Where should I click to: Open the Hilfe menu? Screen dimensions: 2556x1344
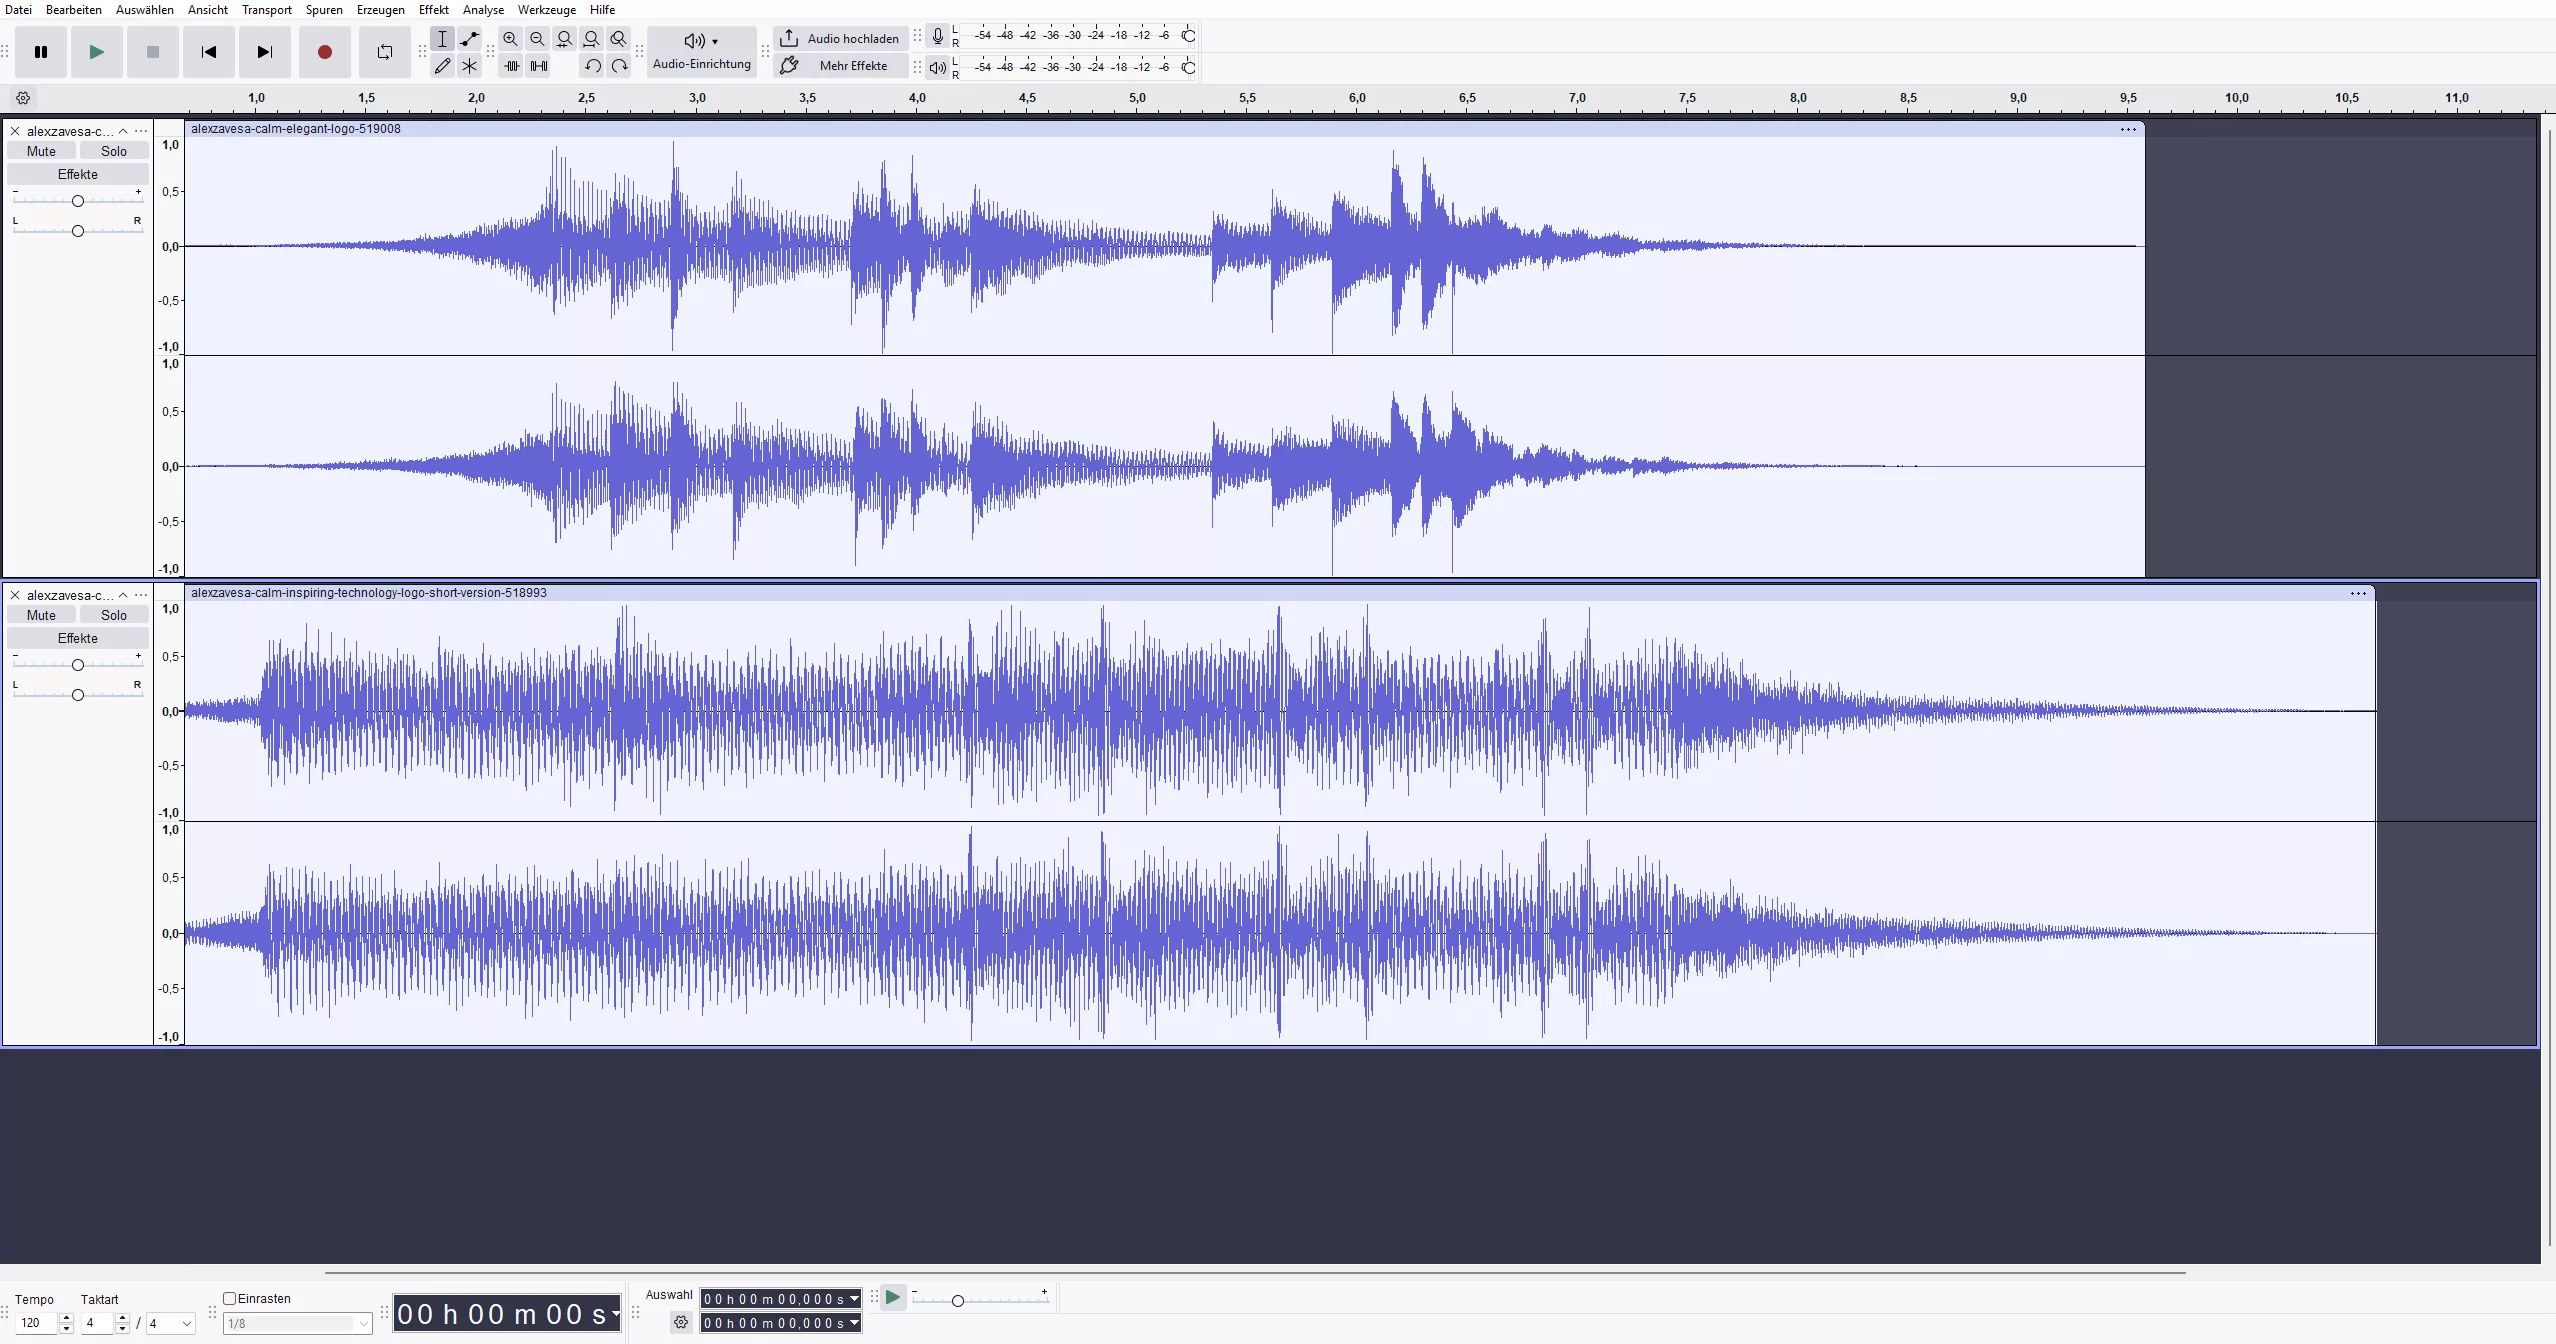[603, 10]
